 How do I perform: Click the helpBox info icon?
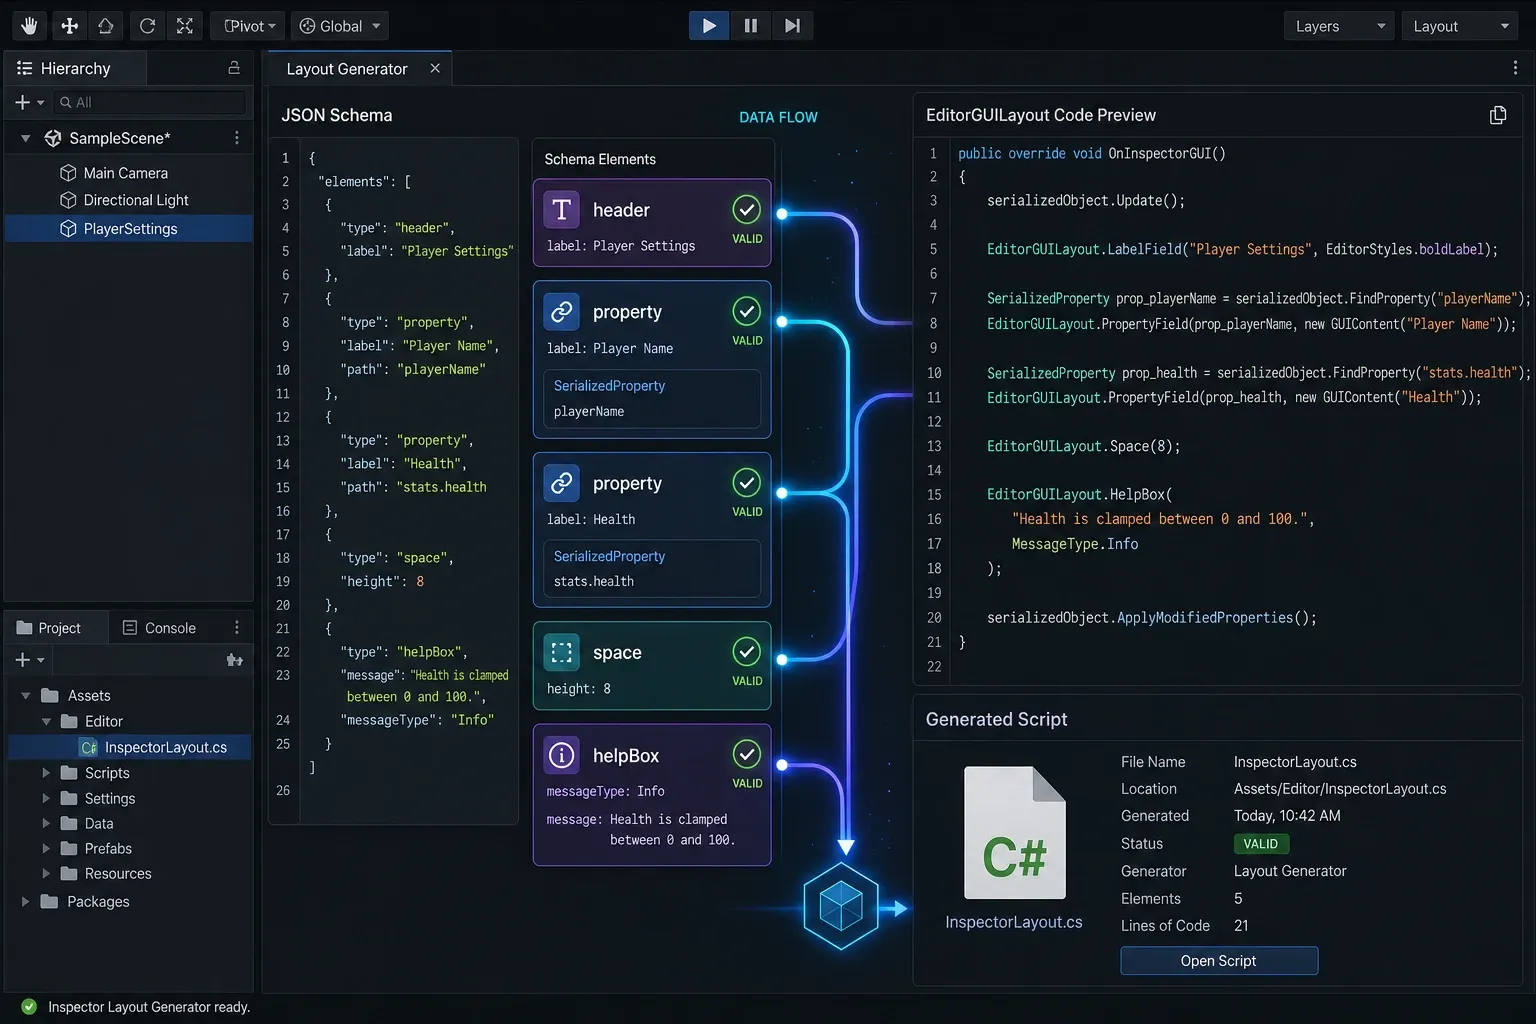[562, 755]
